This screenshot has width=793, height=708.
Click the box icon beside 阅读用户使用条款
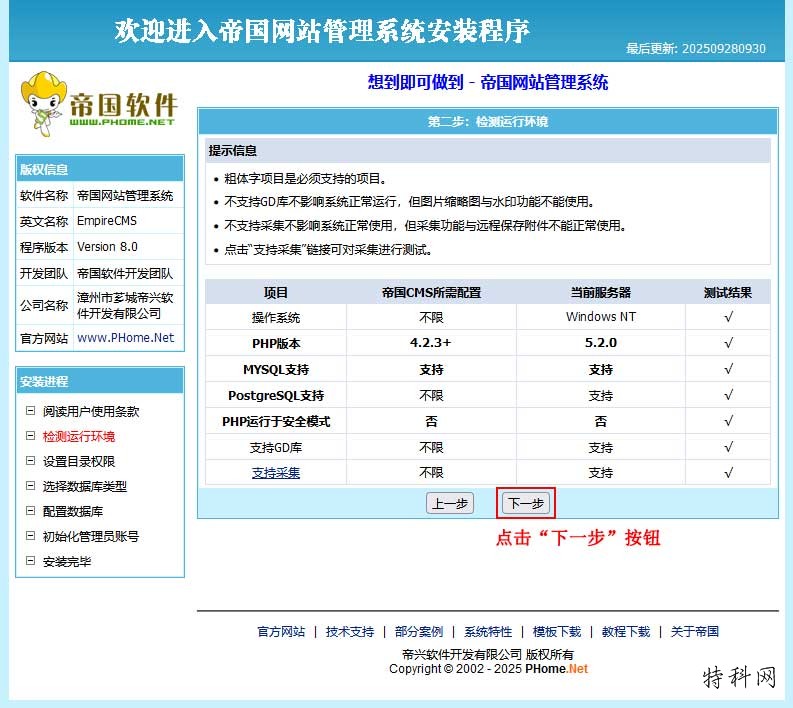30,411
